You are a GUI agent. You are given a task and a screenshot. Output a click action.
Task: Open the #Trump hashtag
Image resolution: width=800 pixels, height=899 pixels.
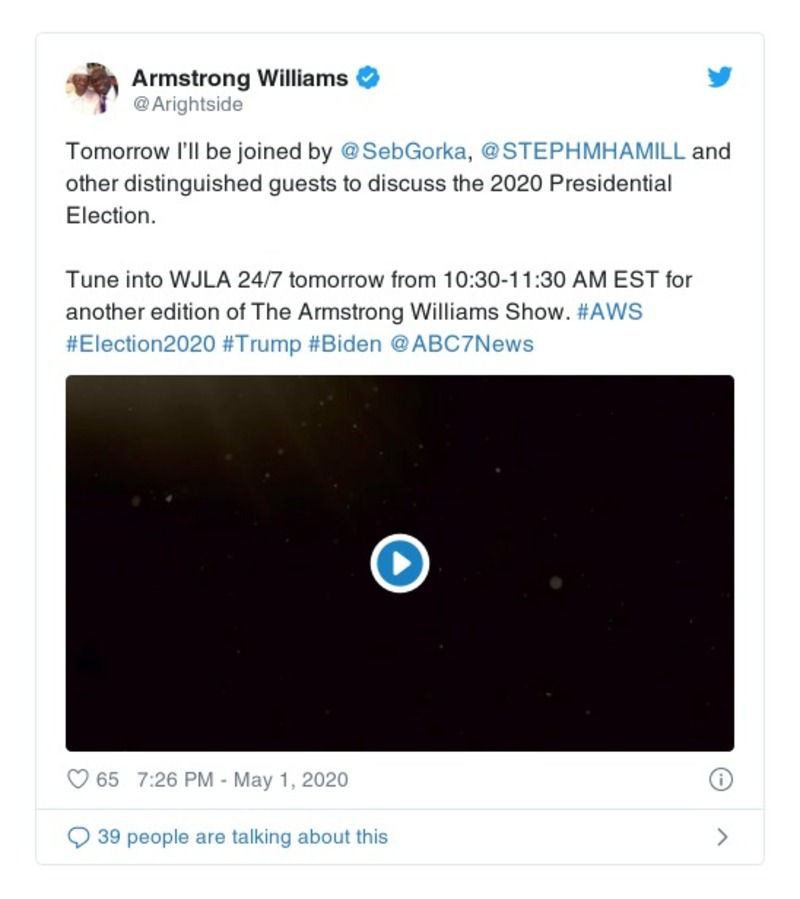pyautogui.click(x=262, y=344)
